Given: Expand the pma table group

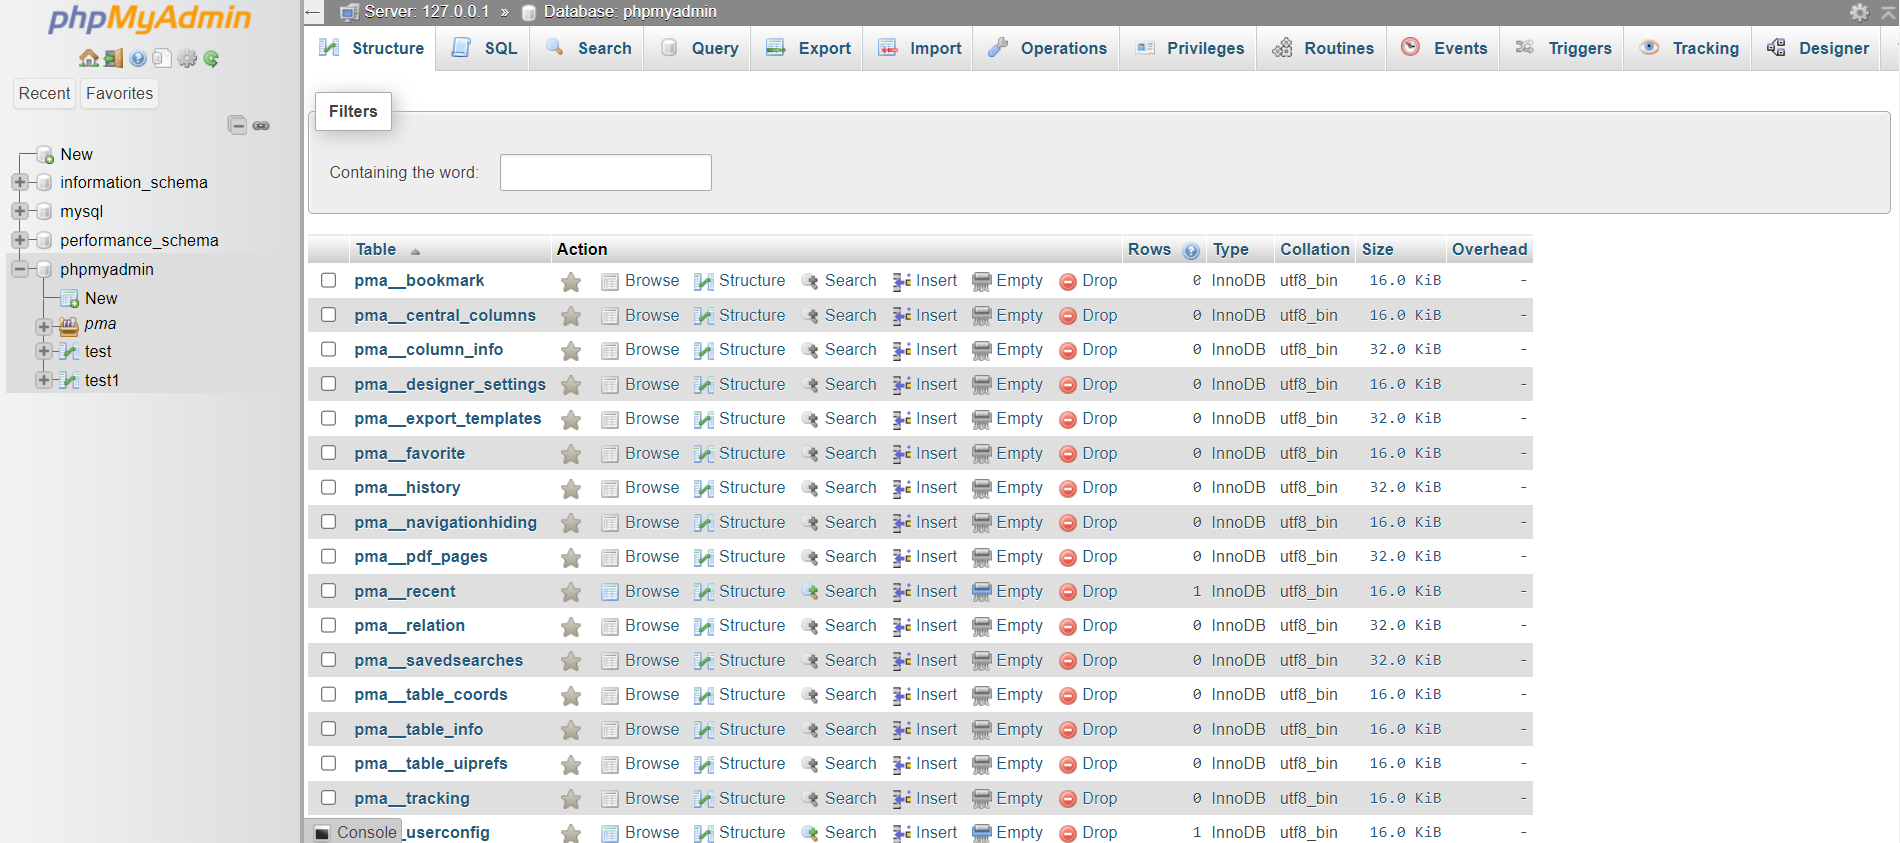Looking at the screenshot, I should (44, 327).
